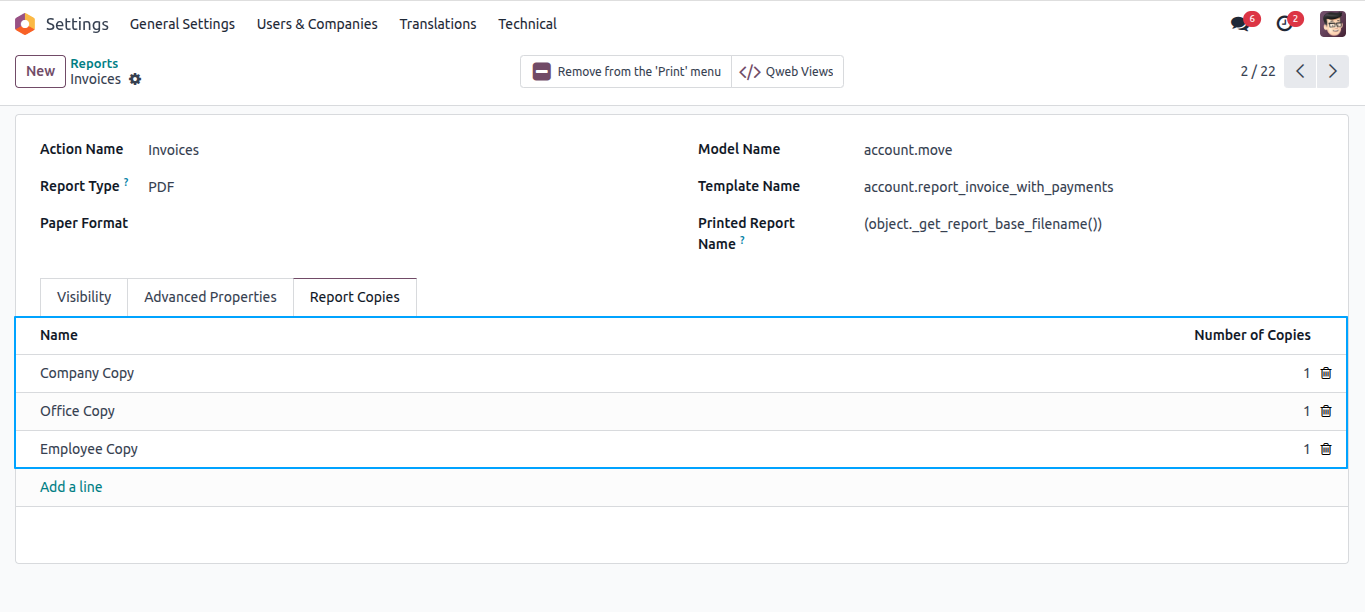Delete the Employee Copy line
This screenshot has height=612, width=1365.
pyautogui.click(x=1326, y=449)
